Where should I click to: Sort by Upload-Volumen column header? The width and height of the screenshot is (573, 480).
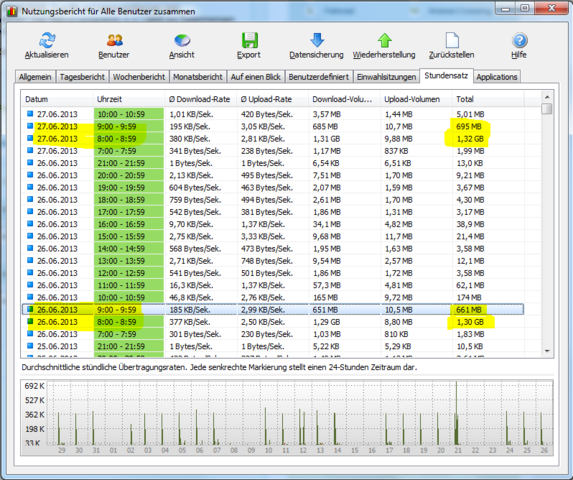pos(416,99)
